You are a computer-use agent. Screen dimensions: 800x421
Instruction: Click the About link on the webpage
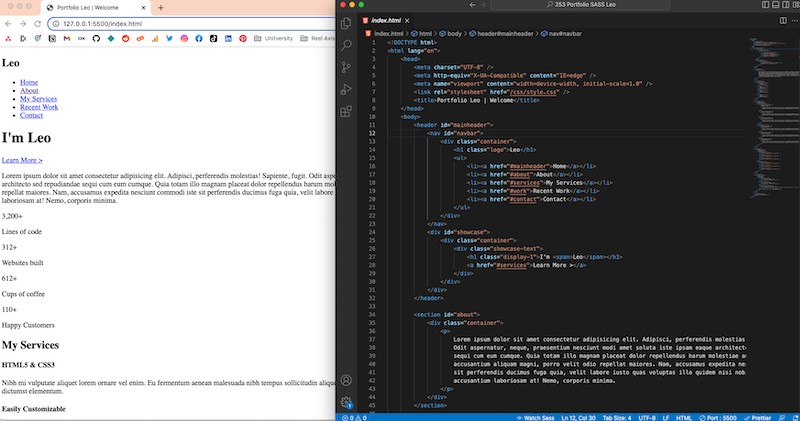29,90
